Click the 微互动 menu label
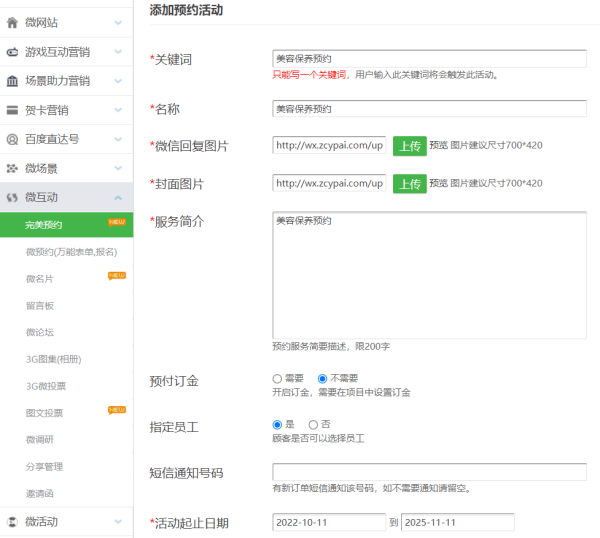 click(41, 197)
